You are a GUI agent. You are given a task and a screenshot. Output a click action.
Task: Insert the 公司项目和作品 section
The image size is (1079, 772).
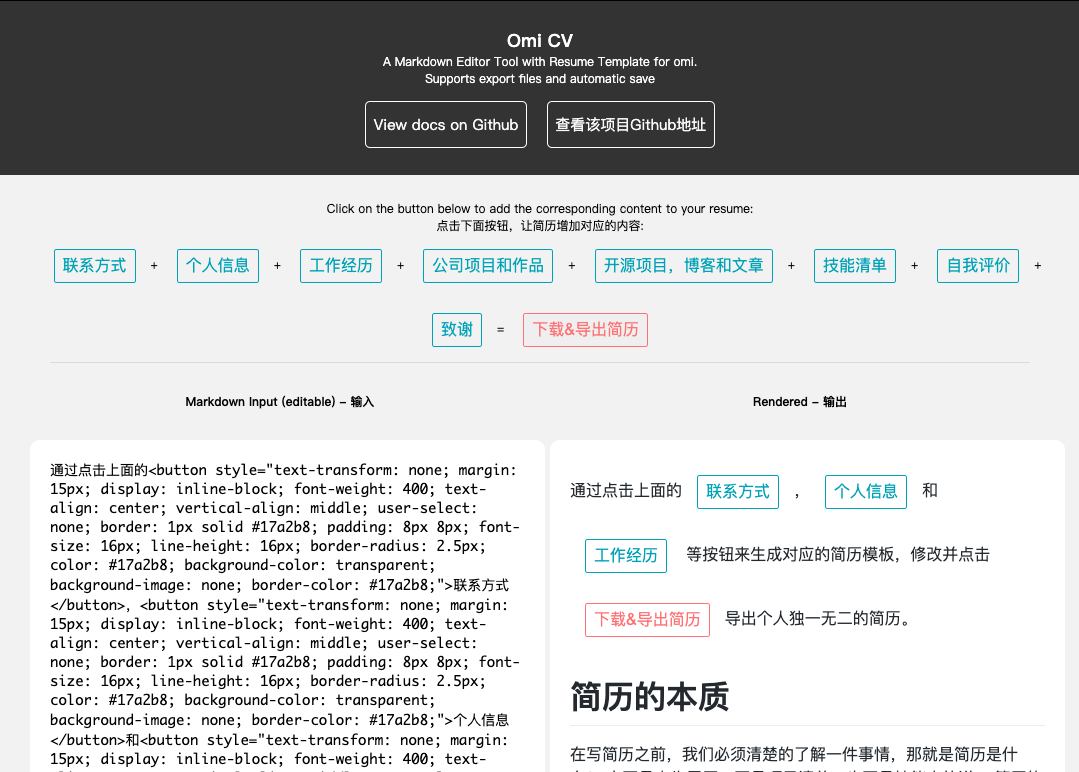488,266
